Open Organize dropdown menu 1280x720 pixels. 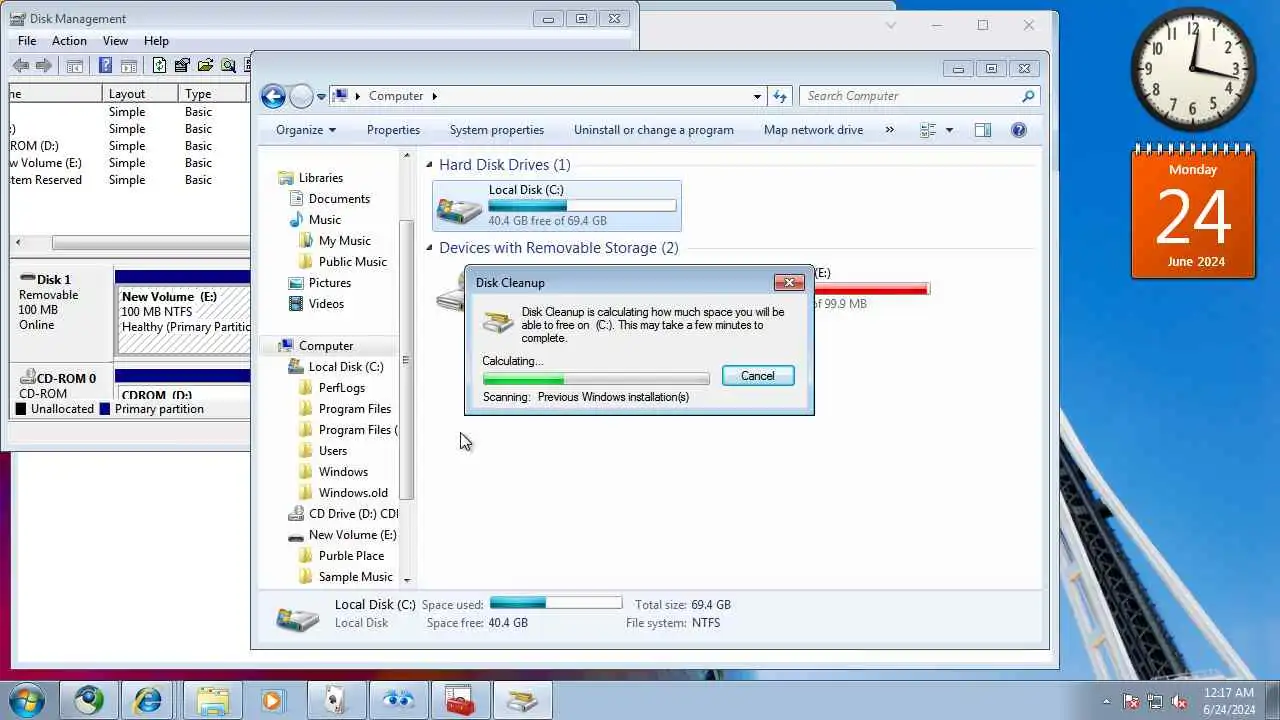point(306,130)
